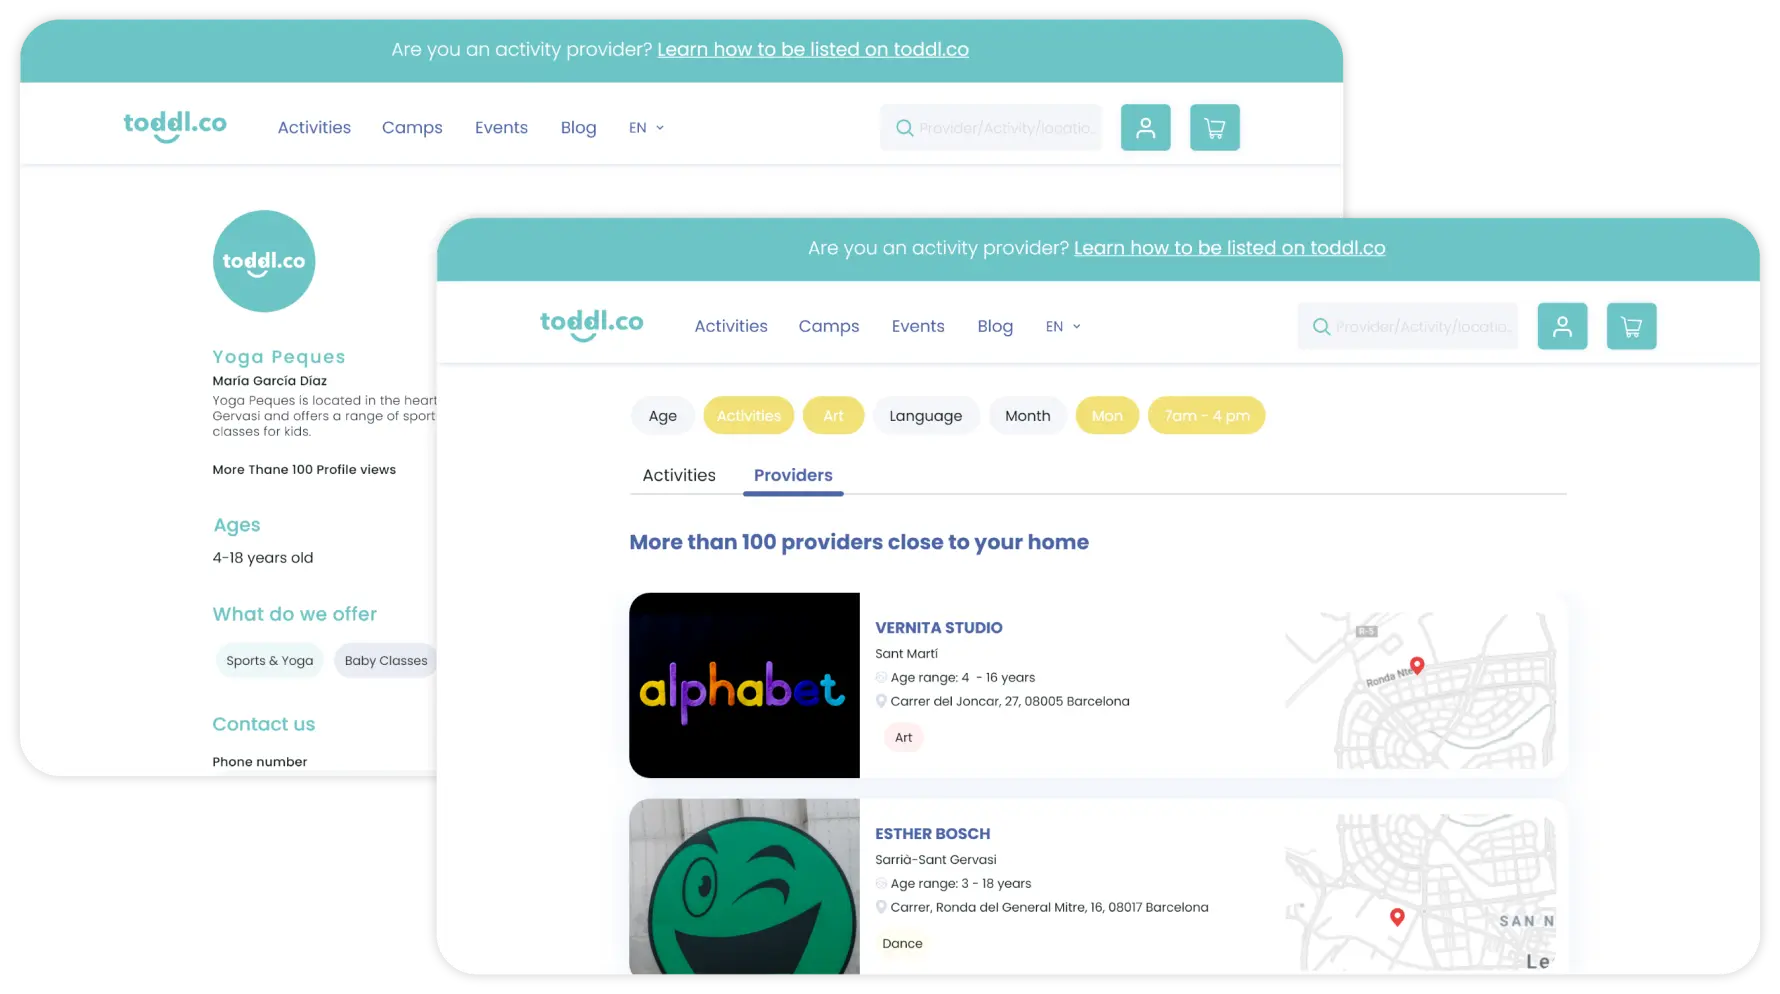The width and height of the screenshot is (1780, 994).
Task: Click the round toddl.co provider avatar
Action: (x=264, y=261)
